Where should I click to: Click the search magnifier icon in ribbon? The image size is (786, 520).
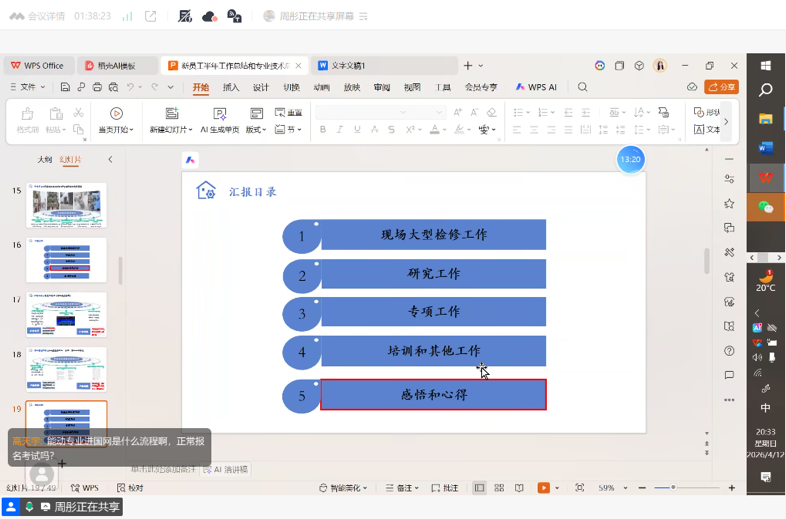[x=582, y=87]
